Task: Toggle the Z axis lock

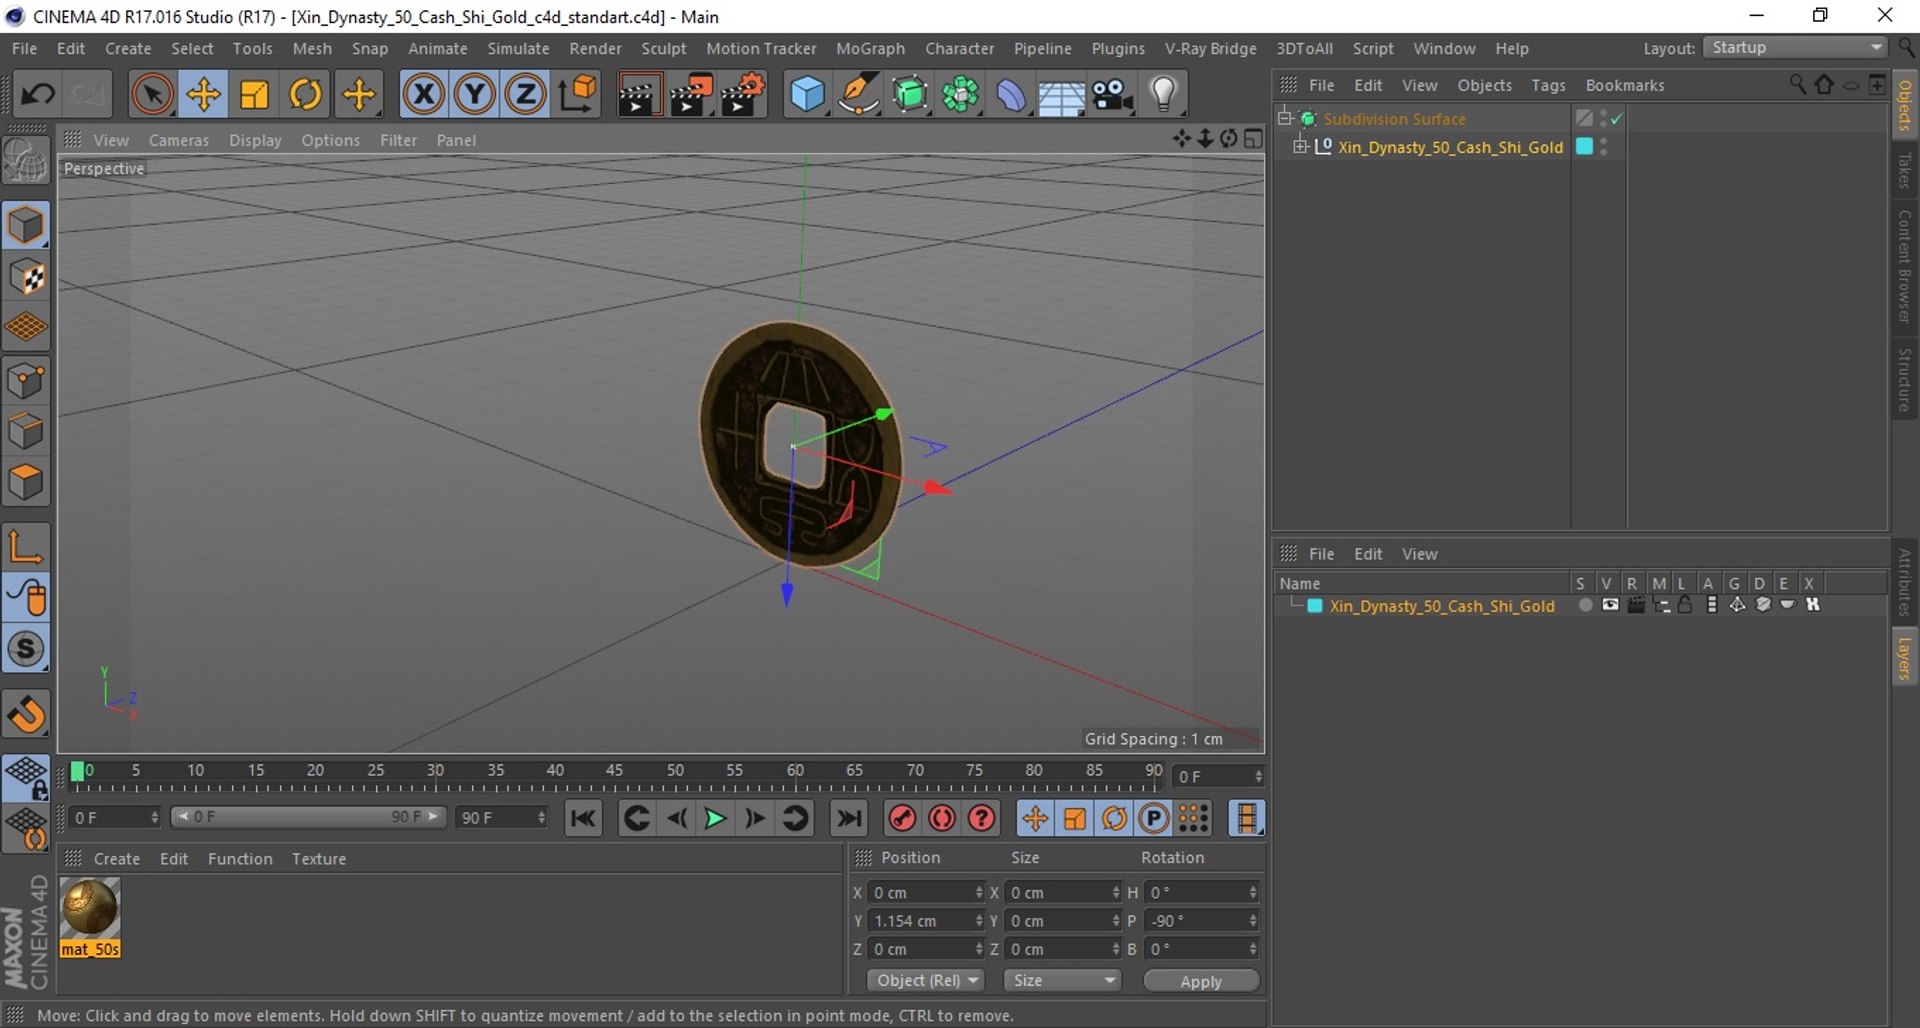Action: 526,94
